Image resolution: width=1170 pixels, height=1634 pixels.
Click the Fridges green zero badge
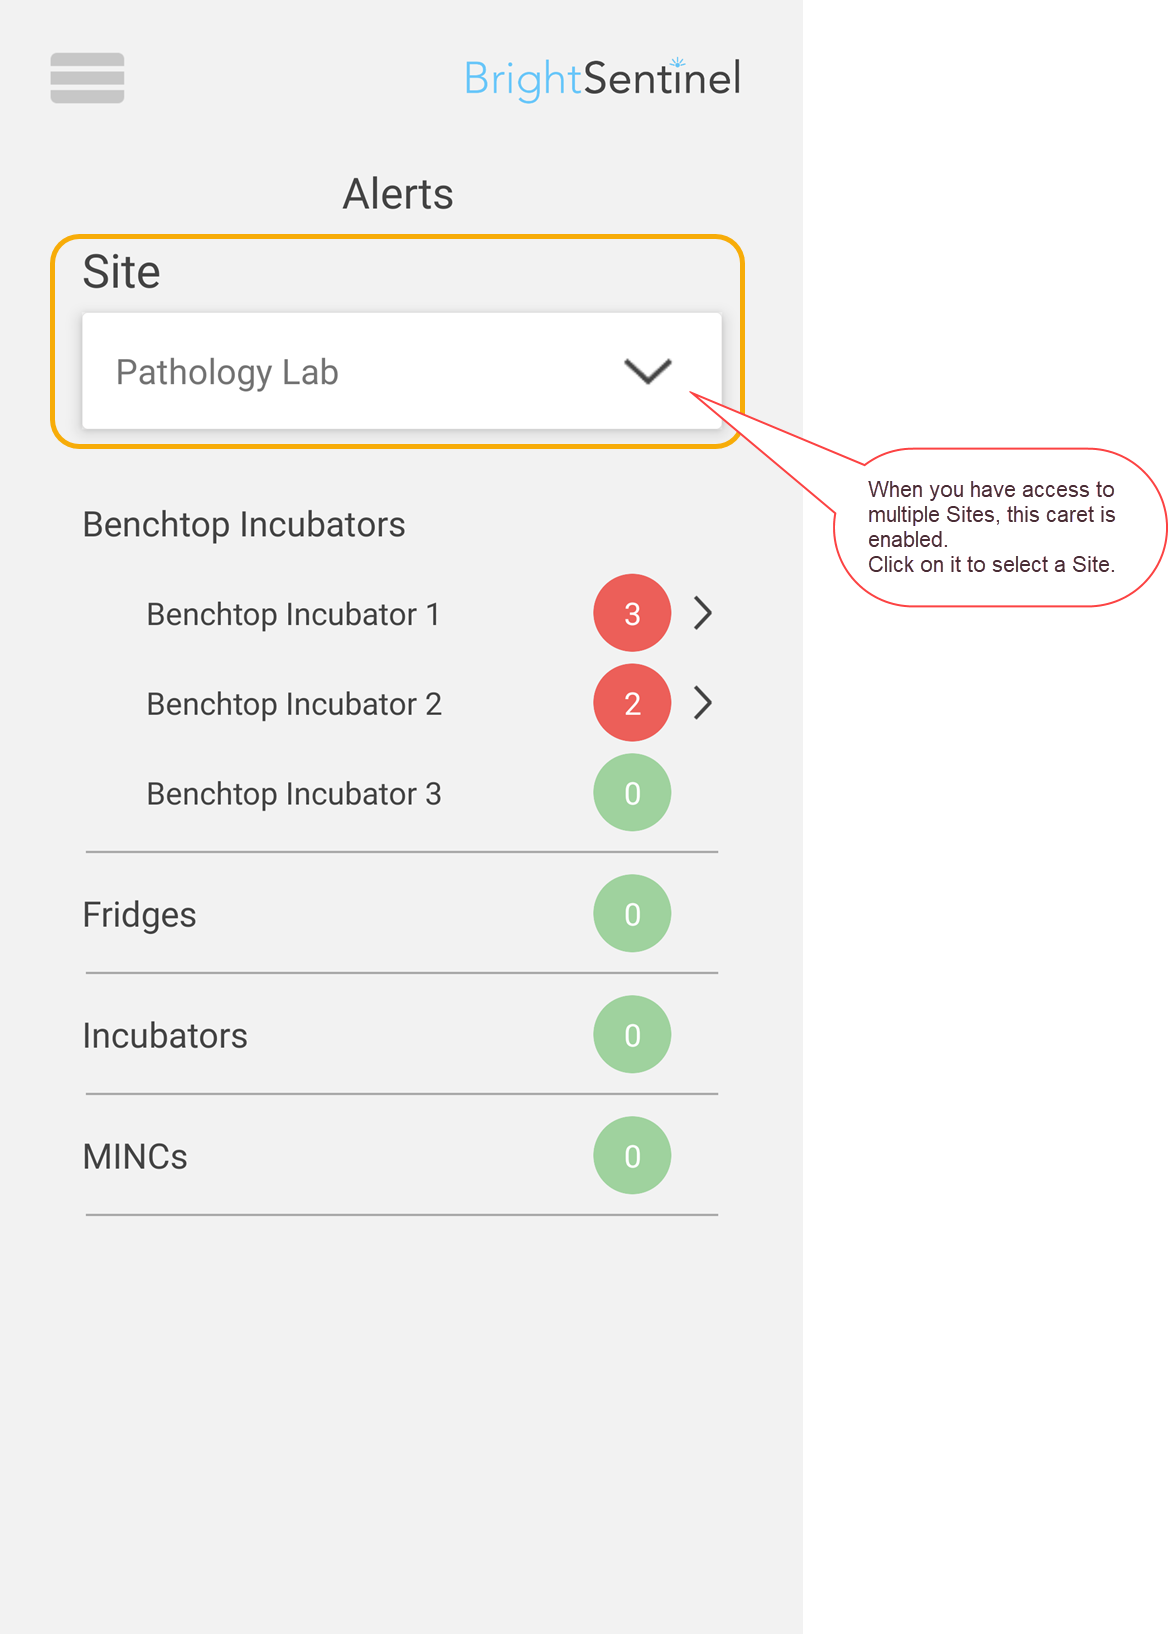[x=632, y=914]
